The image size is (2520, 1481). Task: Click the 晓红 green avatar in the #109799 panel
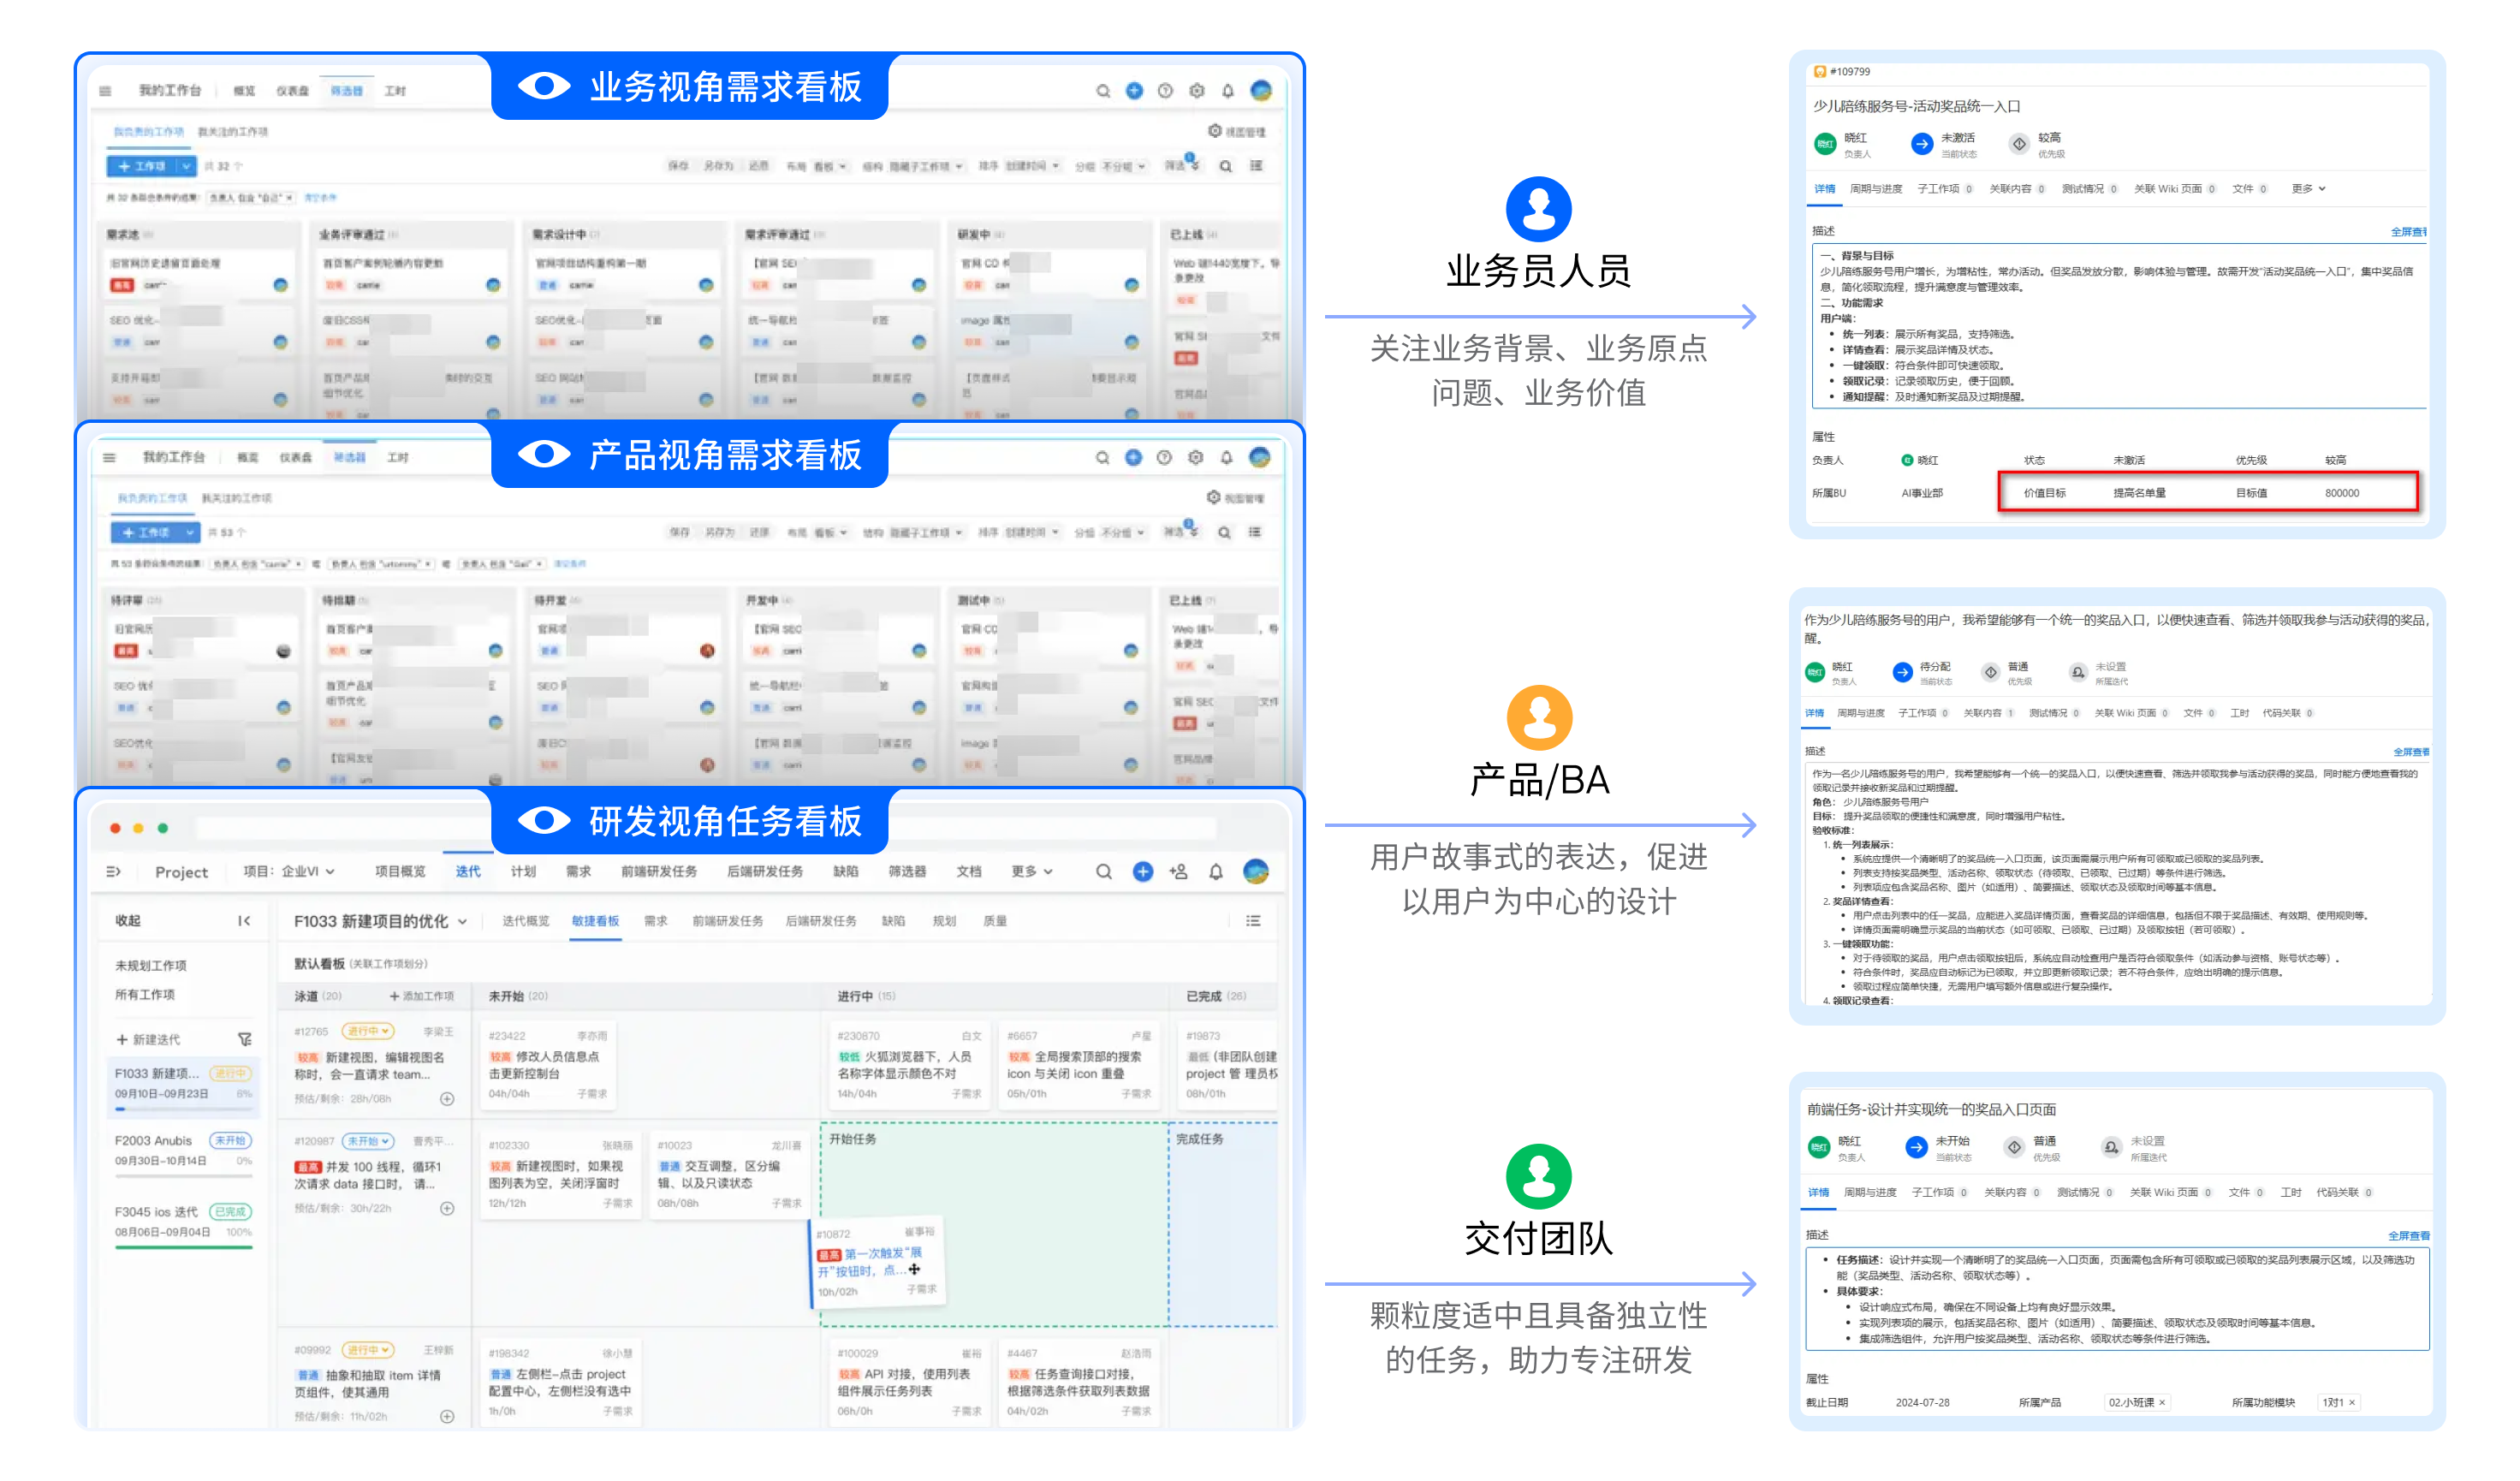[1825, 144]
